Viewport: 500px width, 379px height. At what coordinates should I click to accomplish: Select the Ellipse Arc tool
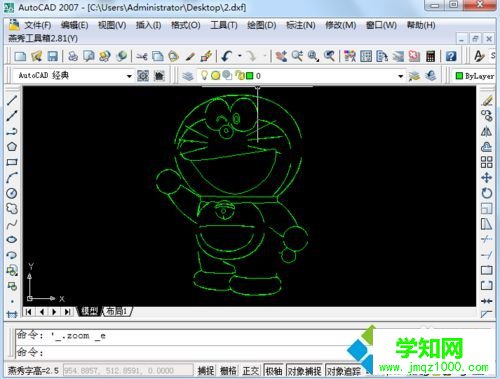(x=12, y=255)
